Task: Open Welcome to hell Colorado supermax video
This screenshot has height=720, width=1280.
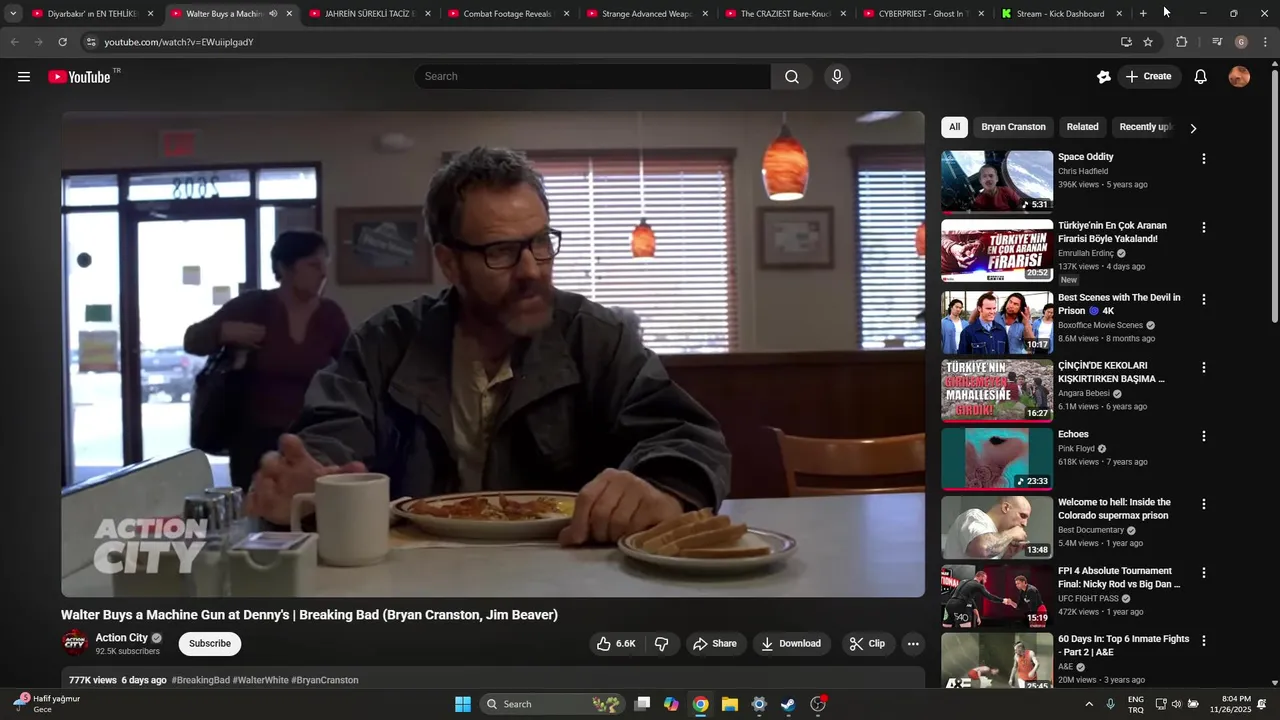Action: pos(997,527)
